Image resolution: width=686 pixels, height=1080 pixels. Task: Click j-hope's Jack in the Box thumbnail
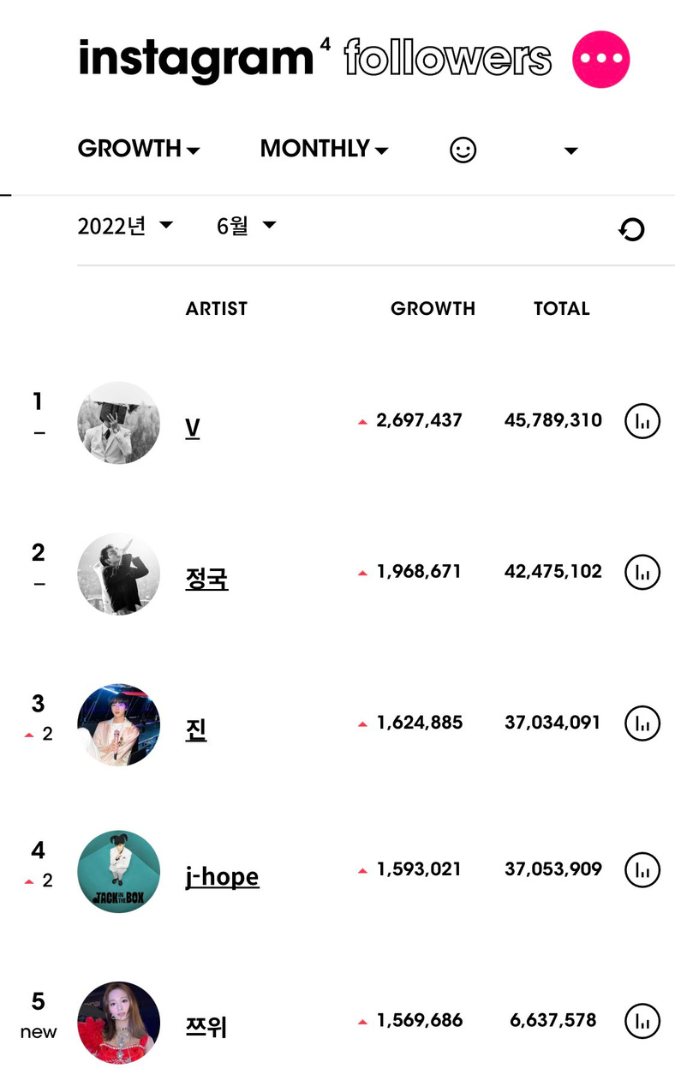[x=118, y=871]
